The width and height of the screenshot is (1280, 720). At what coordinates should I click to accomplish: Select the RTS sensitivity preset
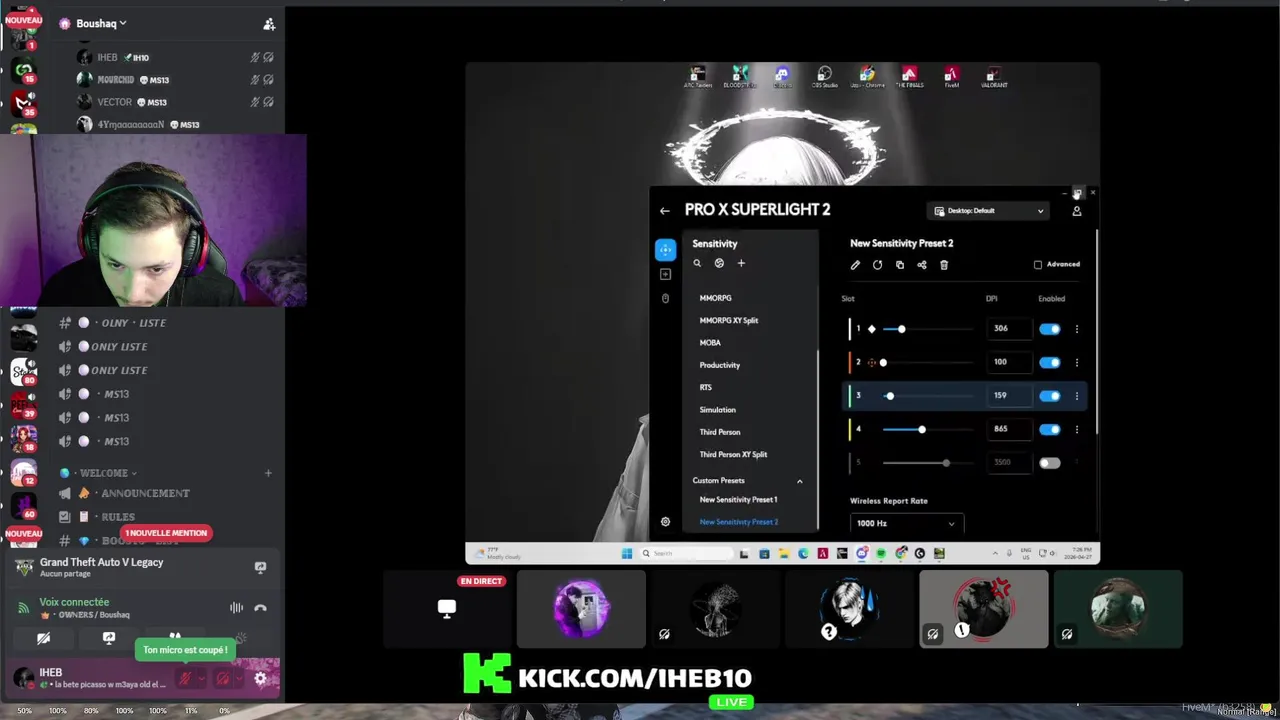coord(706,387)
